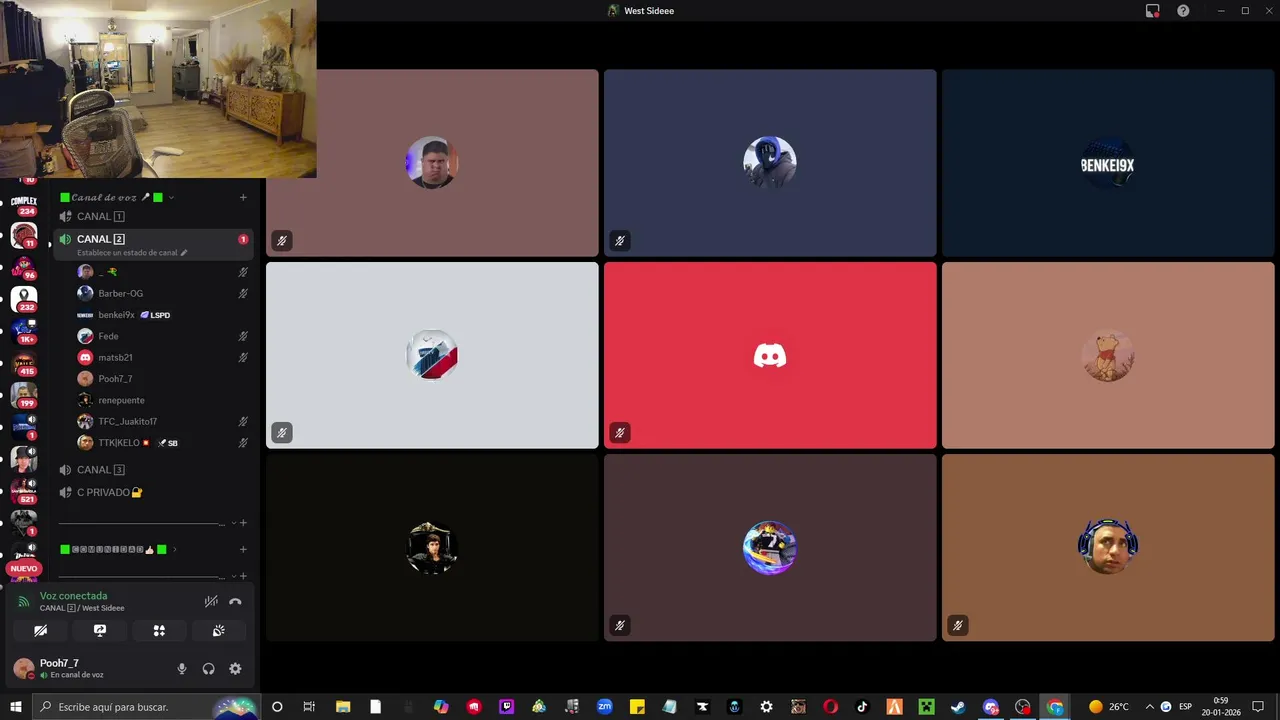Focus the BENKEI9X video tile
The width and height of the screenshot is (1280, 720).
coord(1108,163)
